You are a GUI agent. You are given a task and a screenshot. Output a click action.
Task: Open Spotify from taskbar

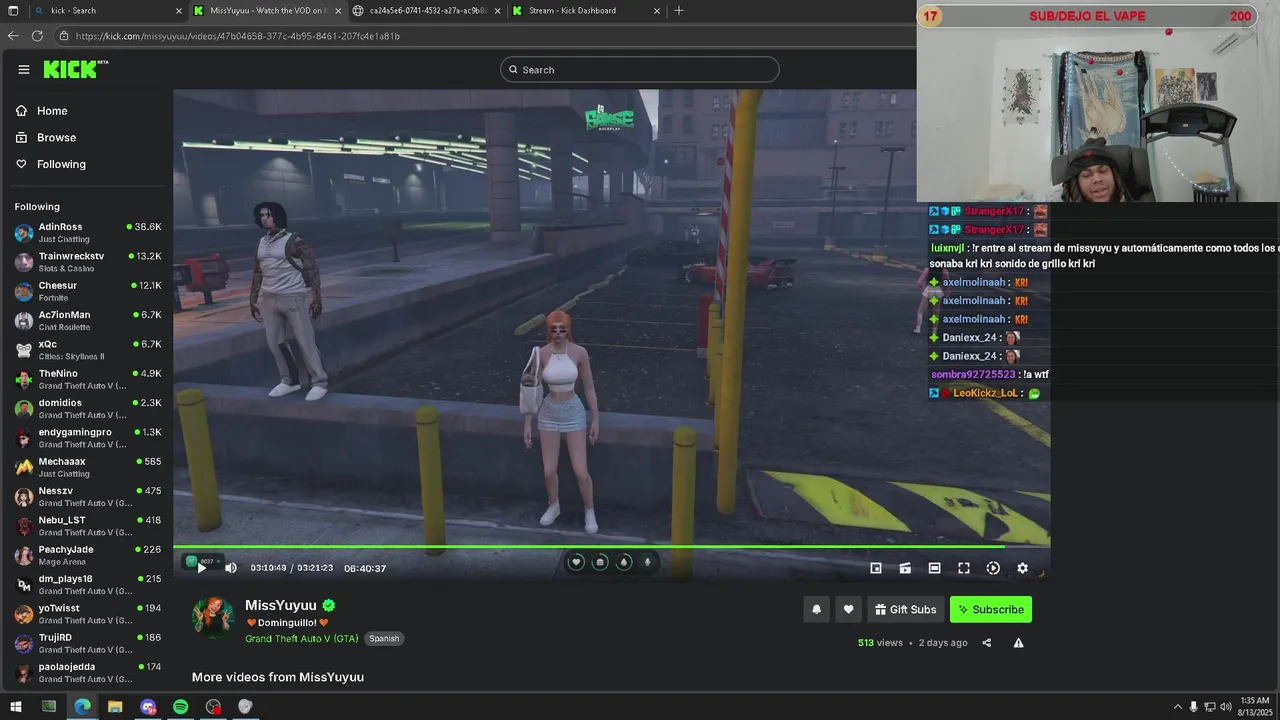180,707
